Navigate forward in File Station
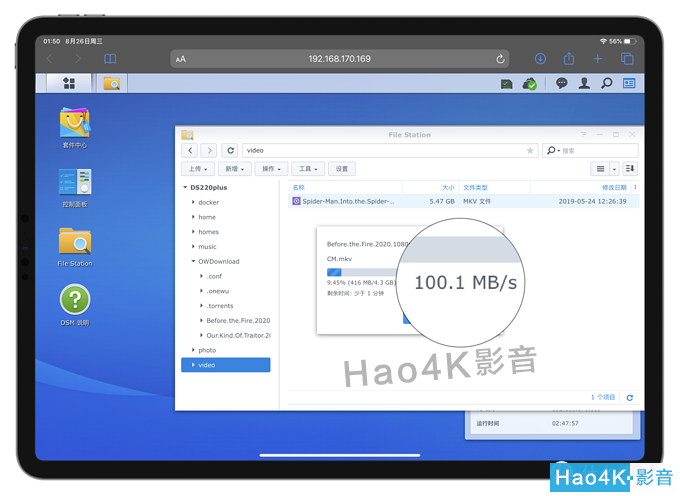The width and height of the screenshot is (680, 496). pyautogui.click(x=209, y=150)
